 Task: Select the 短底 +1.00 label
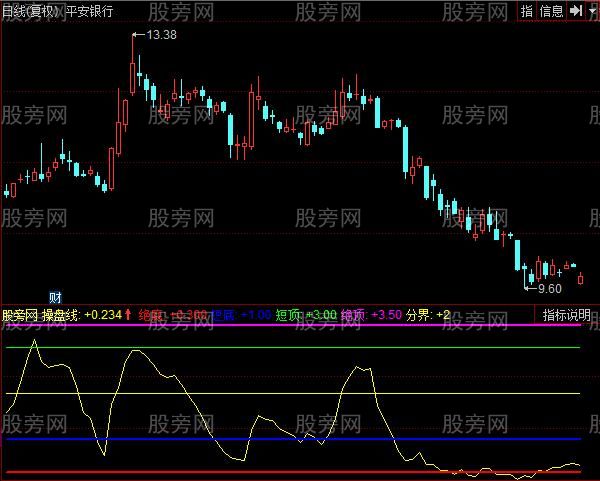point(241,315)
